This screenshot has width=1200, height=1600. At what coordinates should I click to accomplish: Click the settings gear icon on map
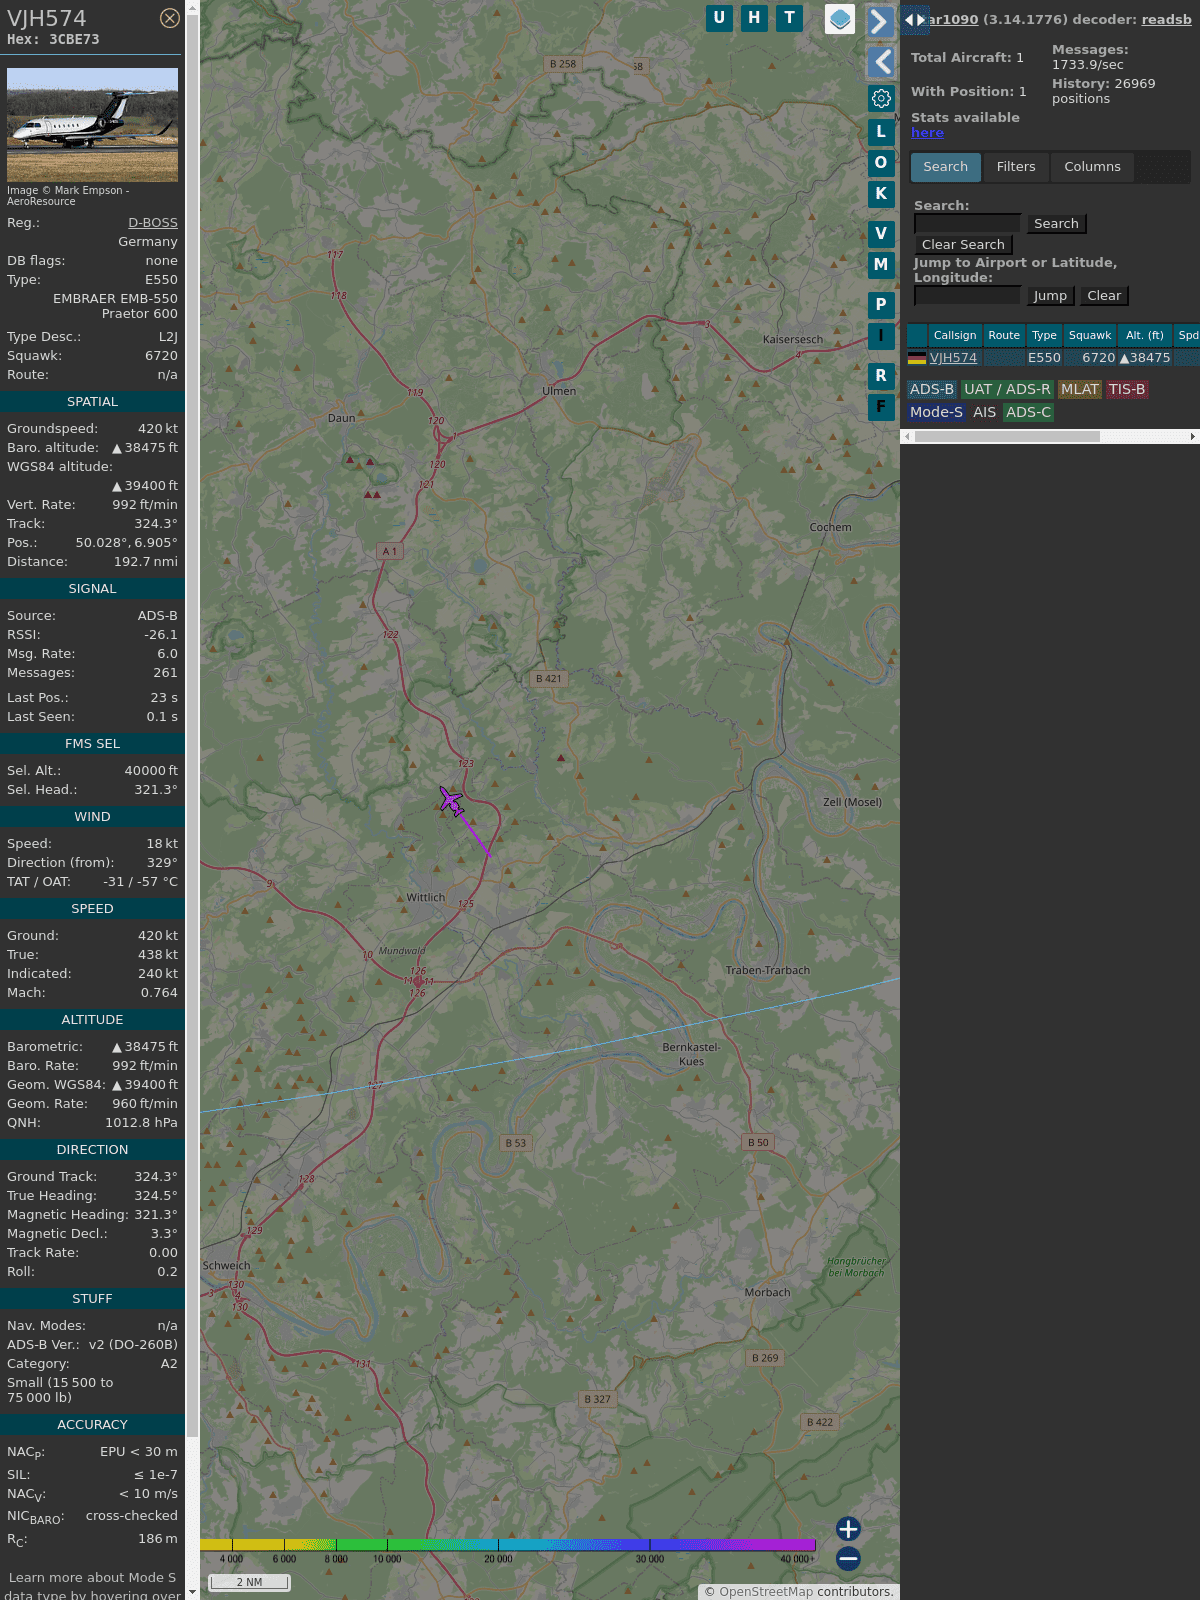881,98
